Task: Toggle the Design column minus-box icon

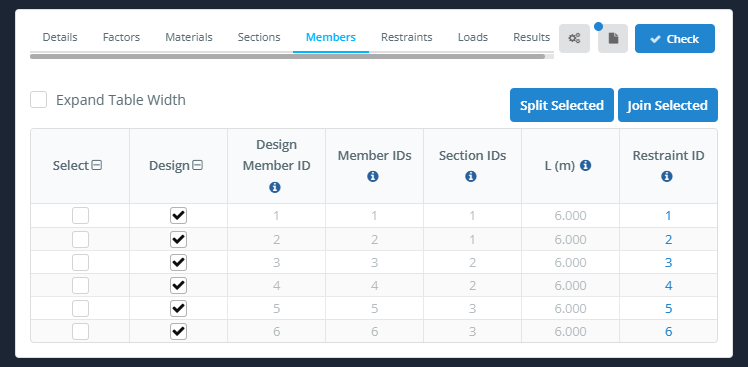Action: point(197,166)
